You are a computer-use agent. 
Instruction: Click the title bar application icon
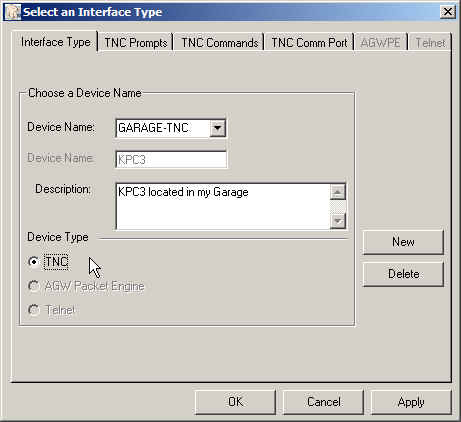13,12
